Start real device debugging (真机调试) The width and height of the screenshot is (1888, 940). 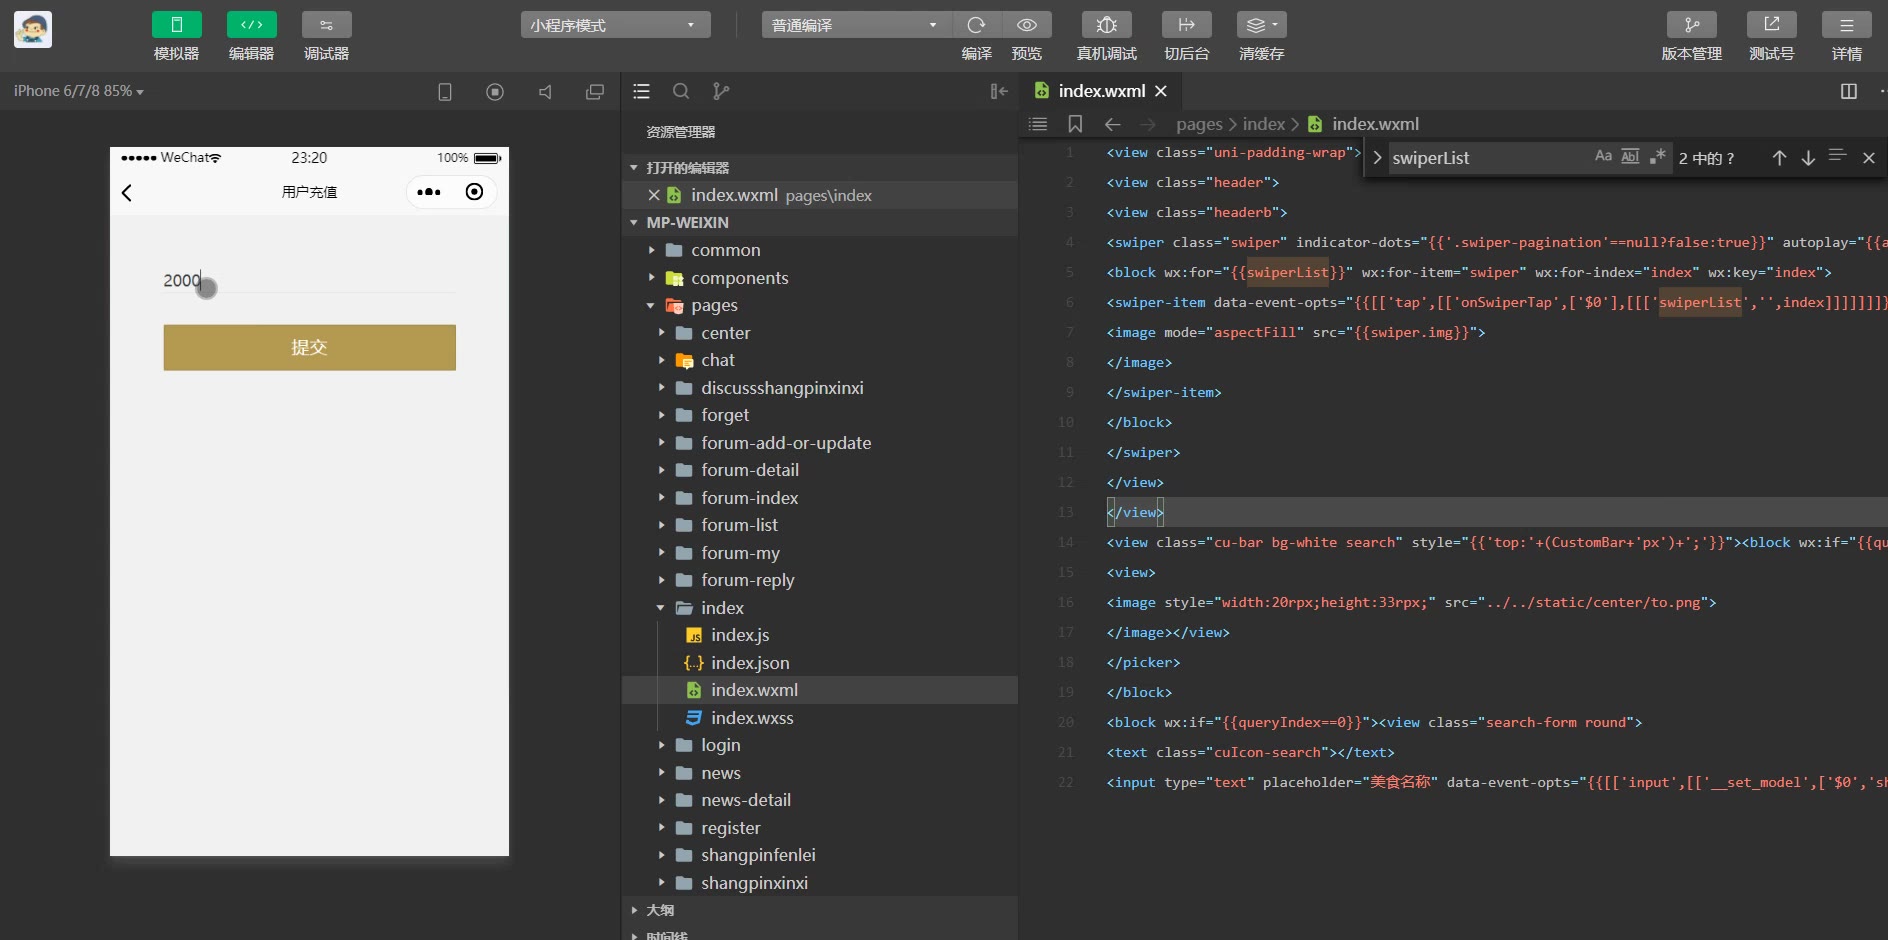[x=1106, y=25]
